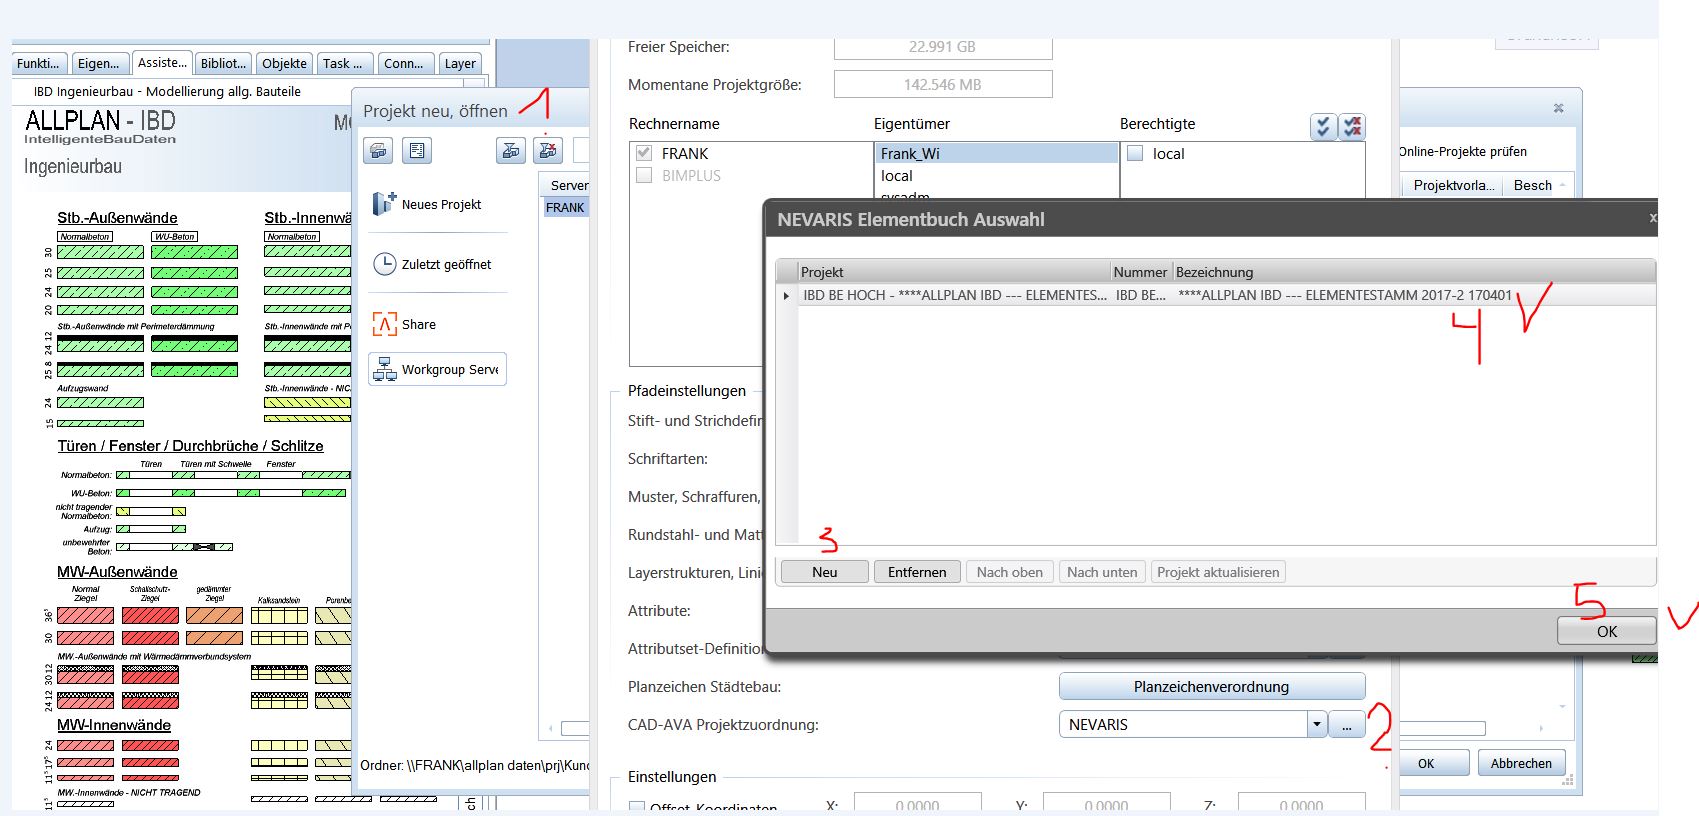Switch to the Objekte tab
Image resolution: width=1699 pixels, height=816 pixels.
tap(285, 63)
